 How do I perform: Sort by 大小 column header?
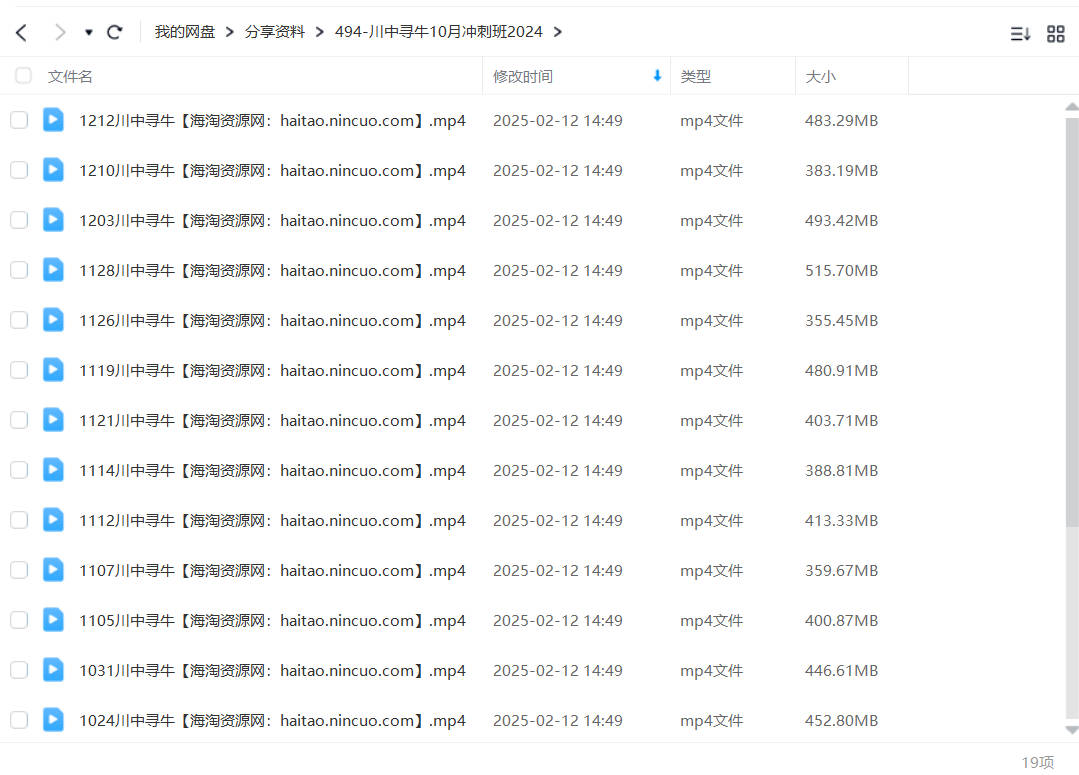click(820, 76)
